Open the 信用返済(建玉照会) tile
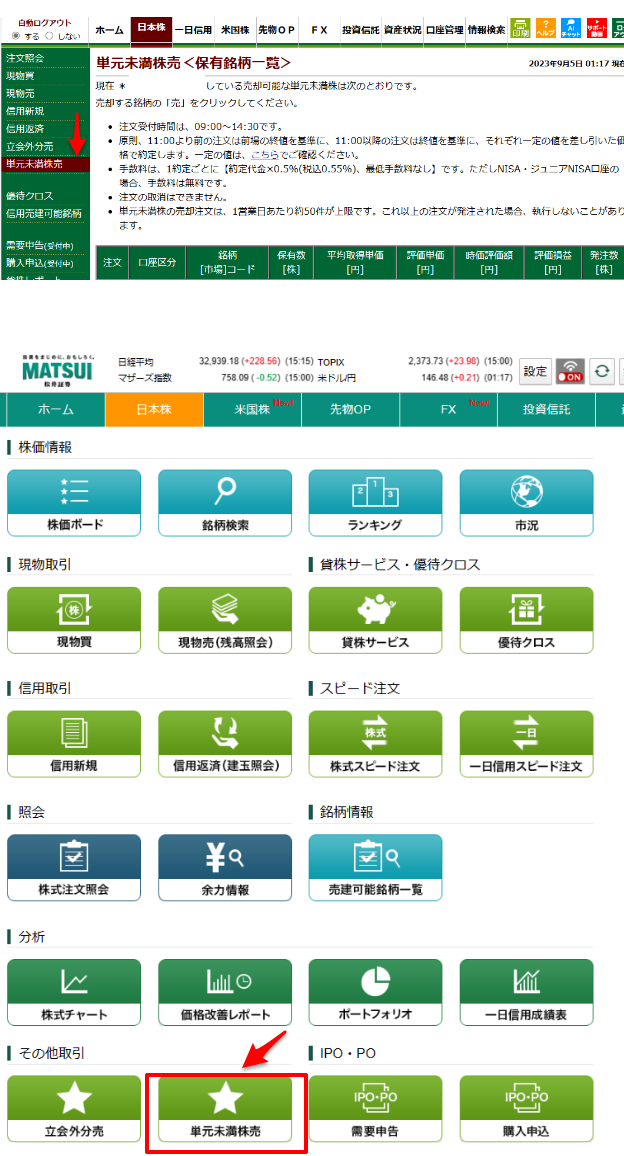 (225, 744)
